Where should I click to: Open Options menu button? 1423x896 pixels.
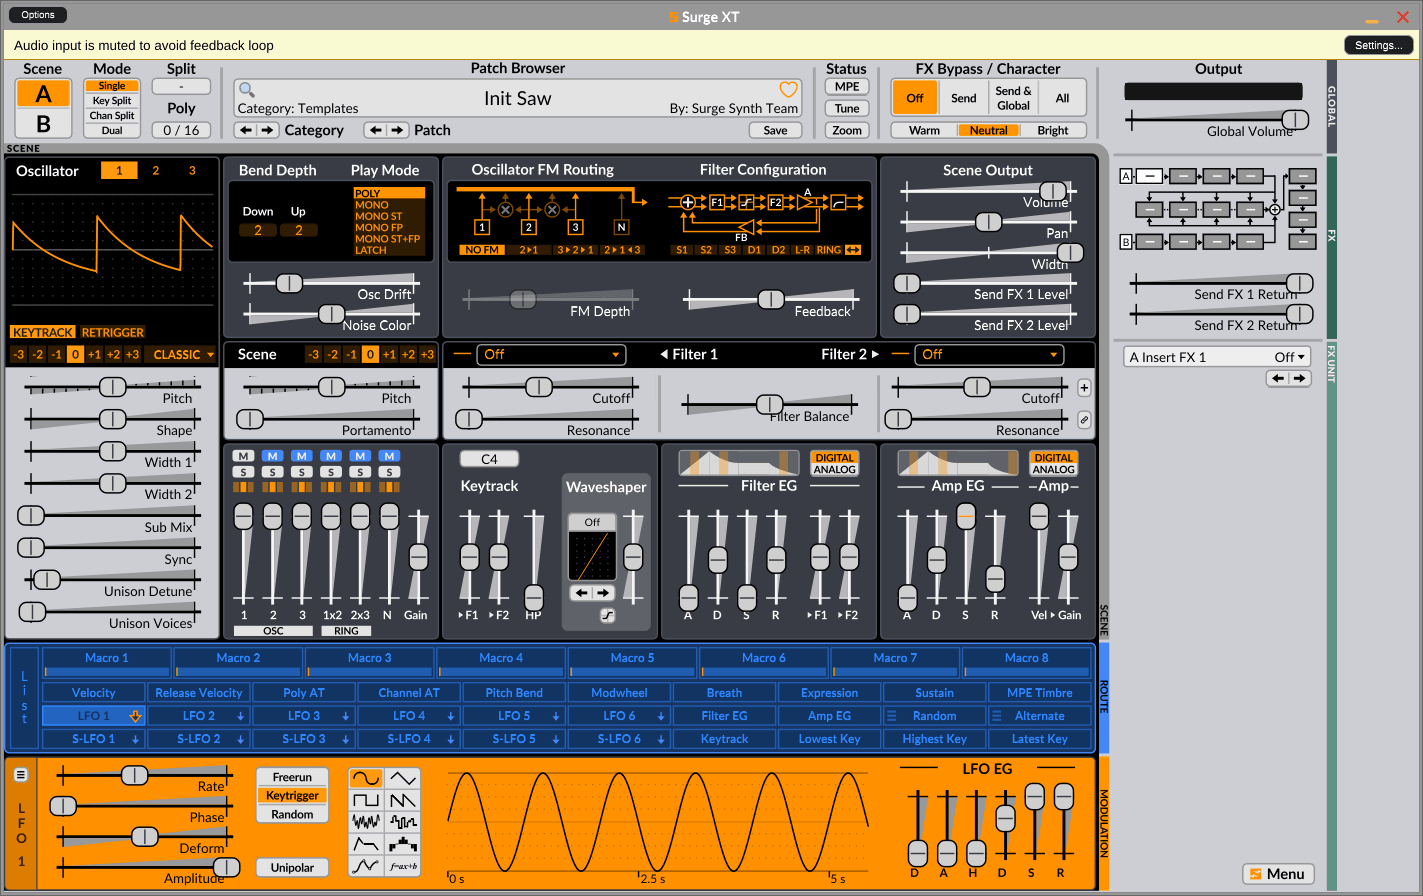(x=38, y=15)
